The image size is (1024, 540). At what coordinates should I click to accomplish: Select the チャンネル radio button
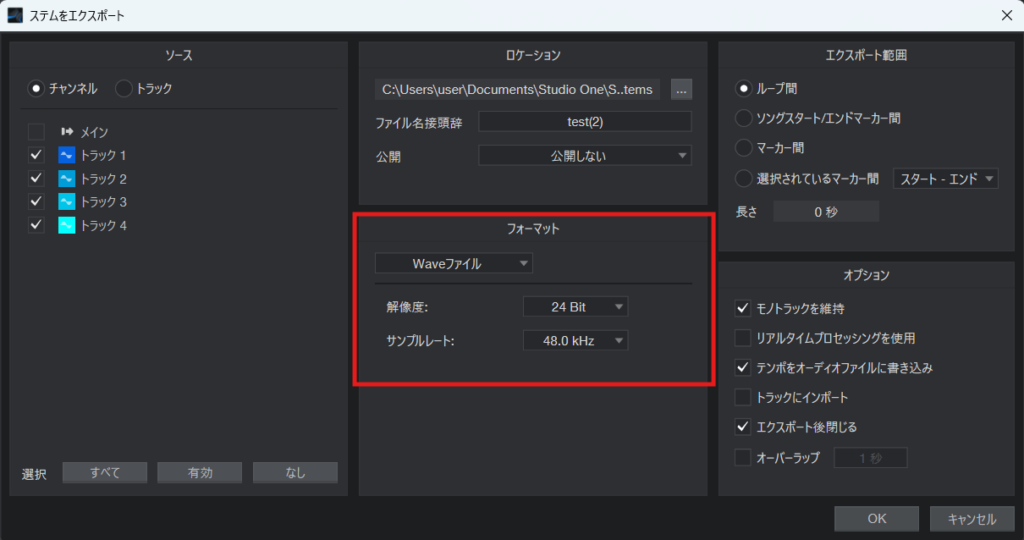coord(36,88)
